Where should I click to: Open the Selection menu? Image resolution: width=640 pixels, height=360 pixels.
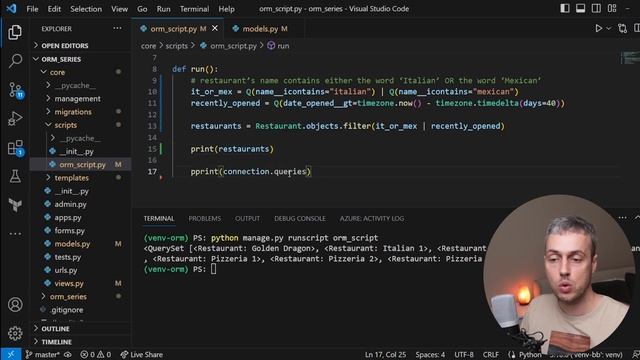(86, 9)
